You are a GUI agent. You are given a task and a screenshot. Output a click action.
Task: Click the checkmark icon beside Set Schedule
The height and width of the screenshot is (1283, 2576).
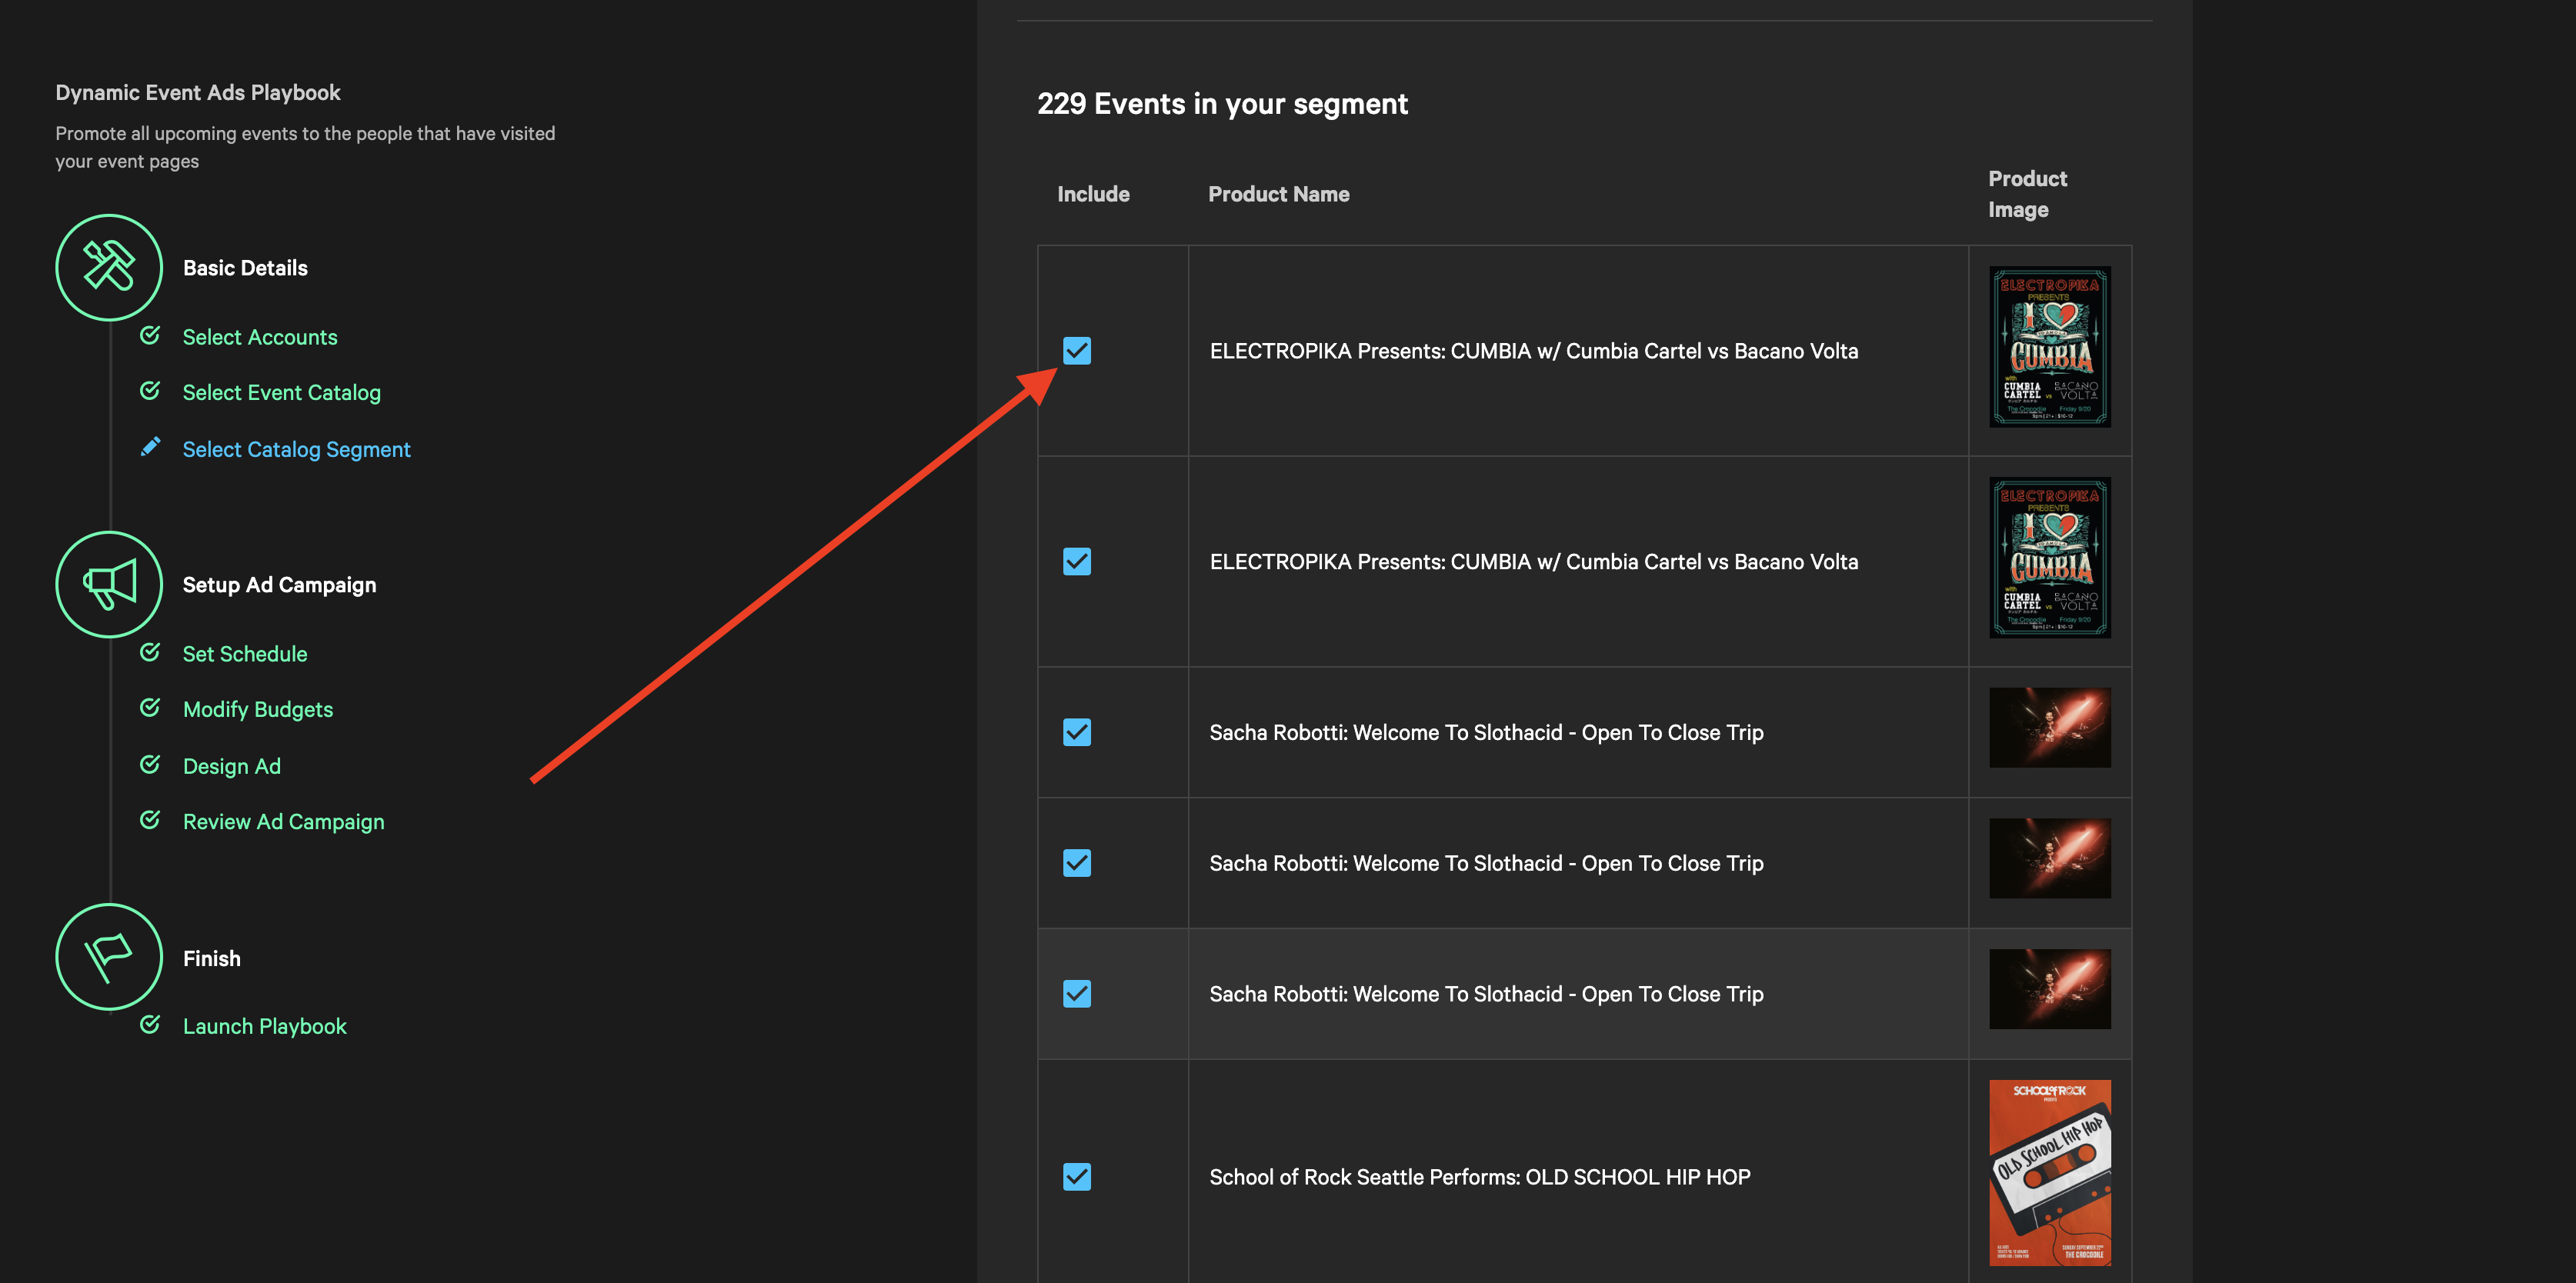150,652
